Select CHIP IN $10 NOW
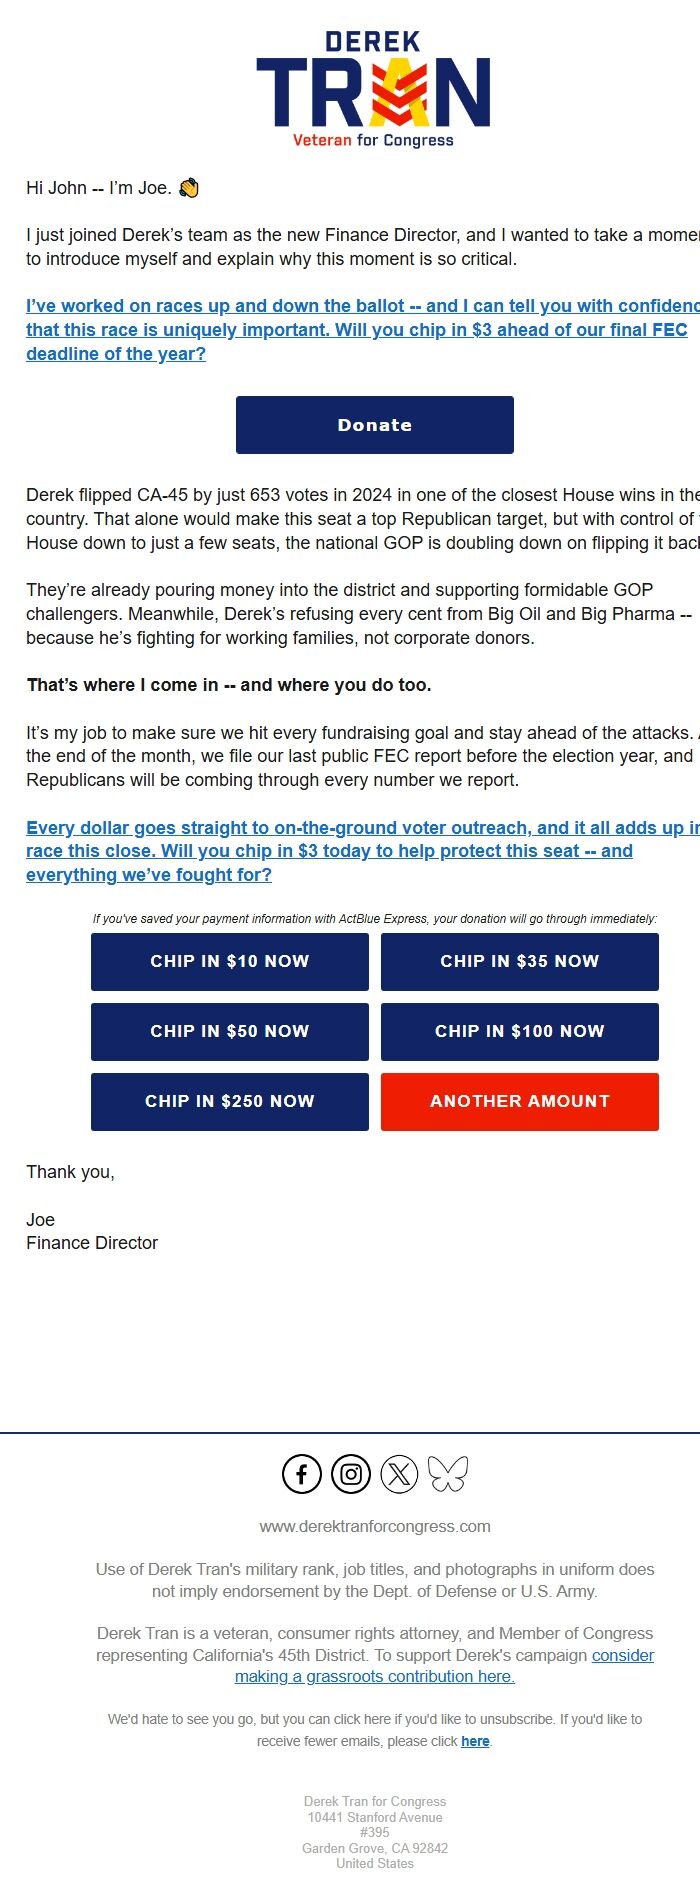This screenshot has height=1893, width=700. [229, 961]
